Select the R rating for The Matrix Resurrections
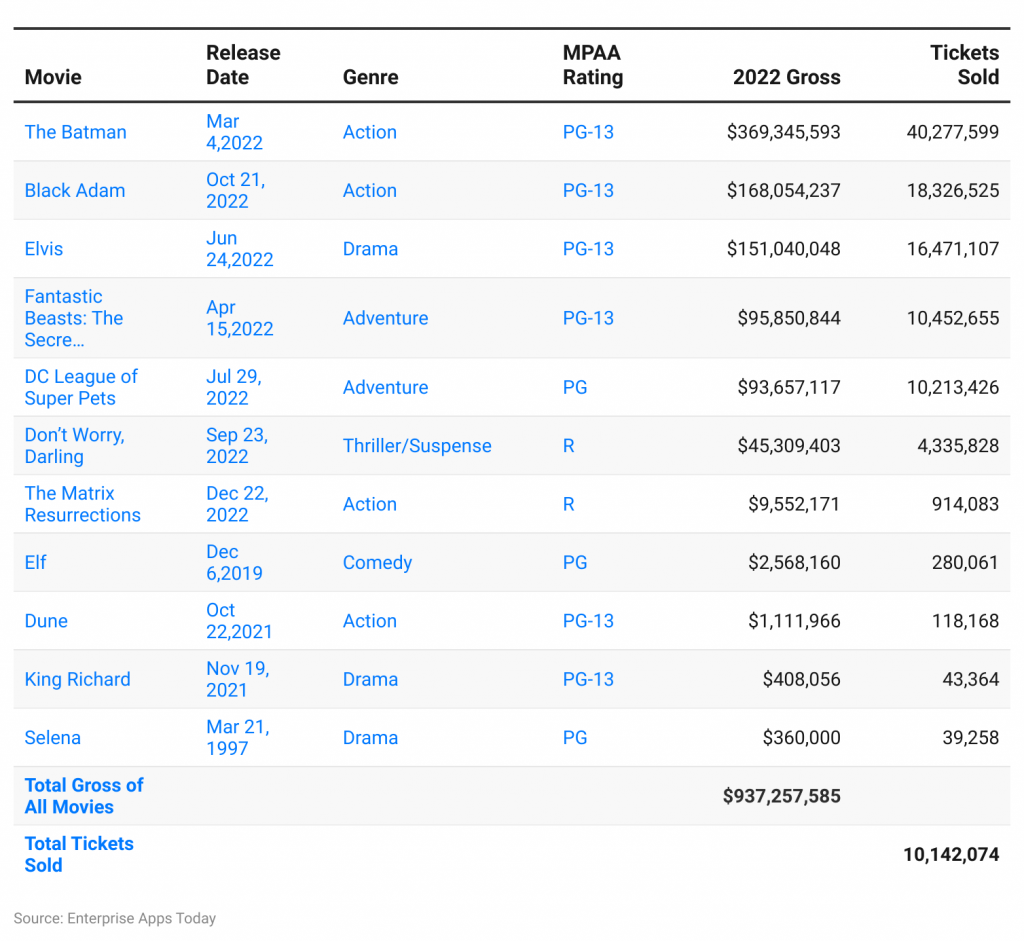The height and width of the screenshot is (941, 1024). click(568, 504)
